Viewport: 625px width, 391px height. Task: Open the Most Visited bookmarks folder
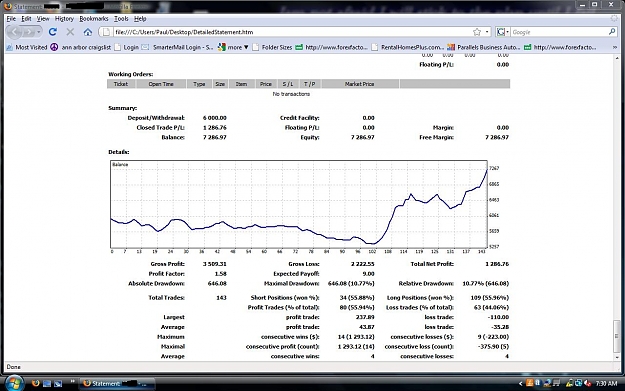pyautogui.click(x=27, y=47)
